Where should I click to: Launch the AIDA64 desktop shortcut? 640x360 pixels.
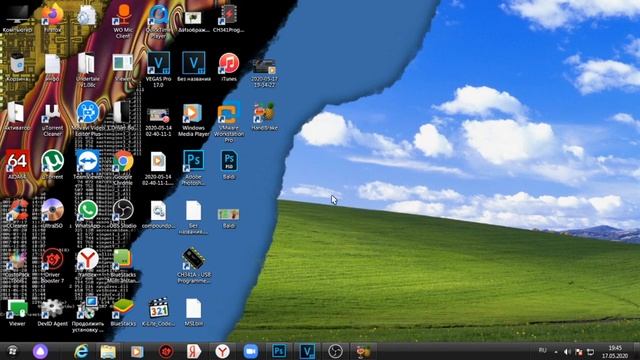[17, 165]
